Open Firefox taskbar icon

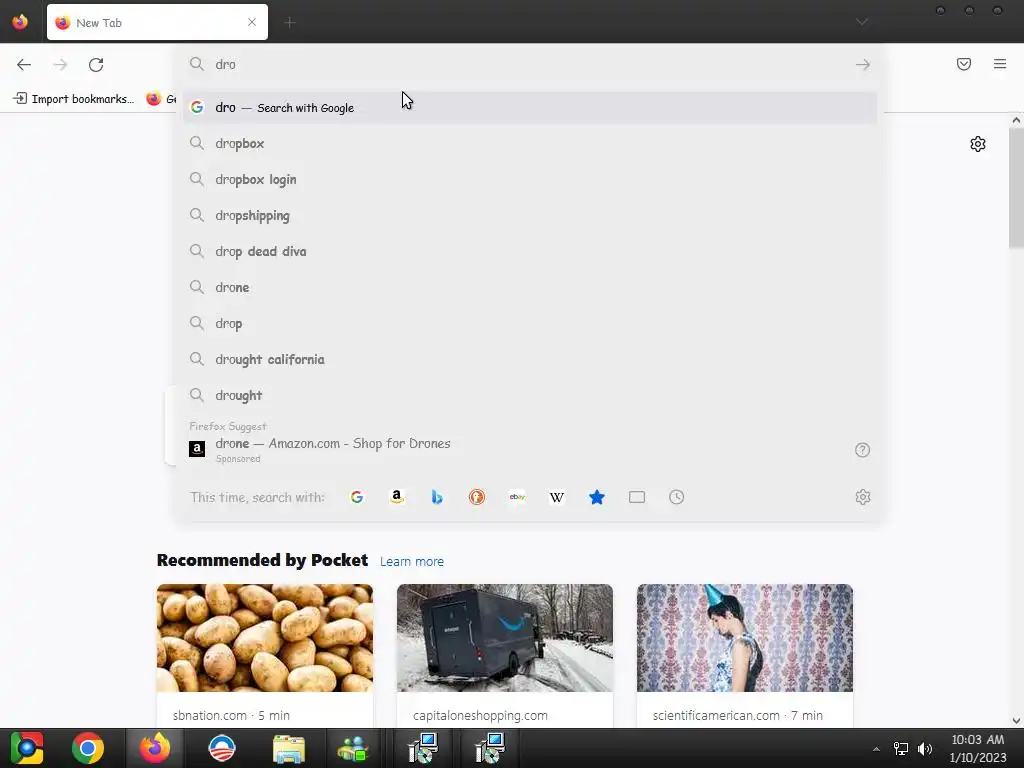[x=155, y=748]
